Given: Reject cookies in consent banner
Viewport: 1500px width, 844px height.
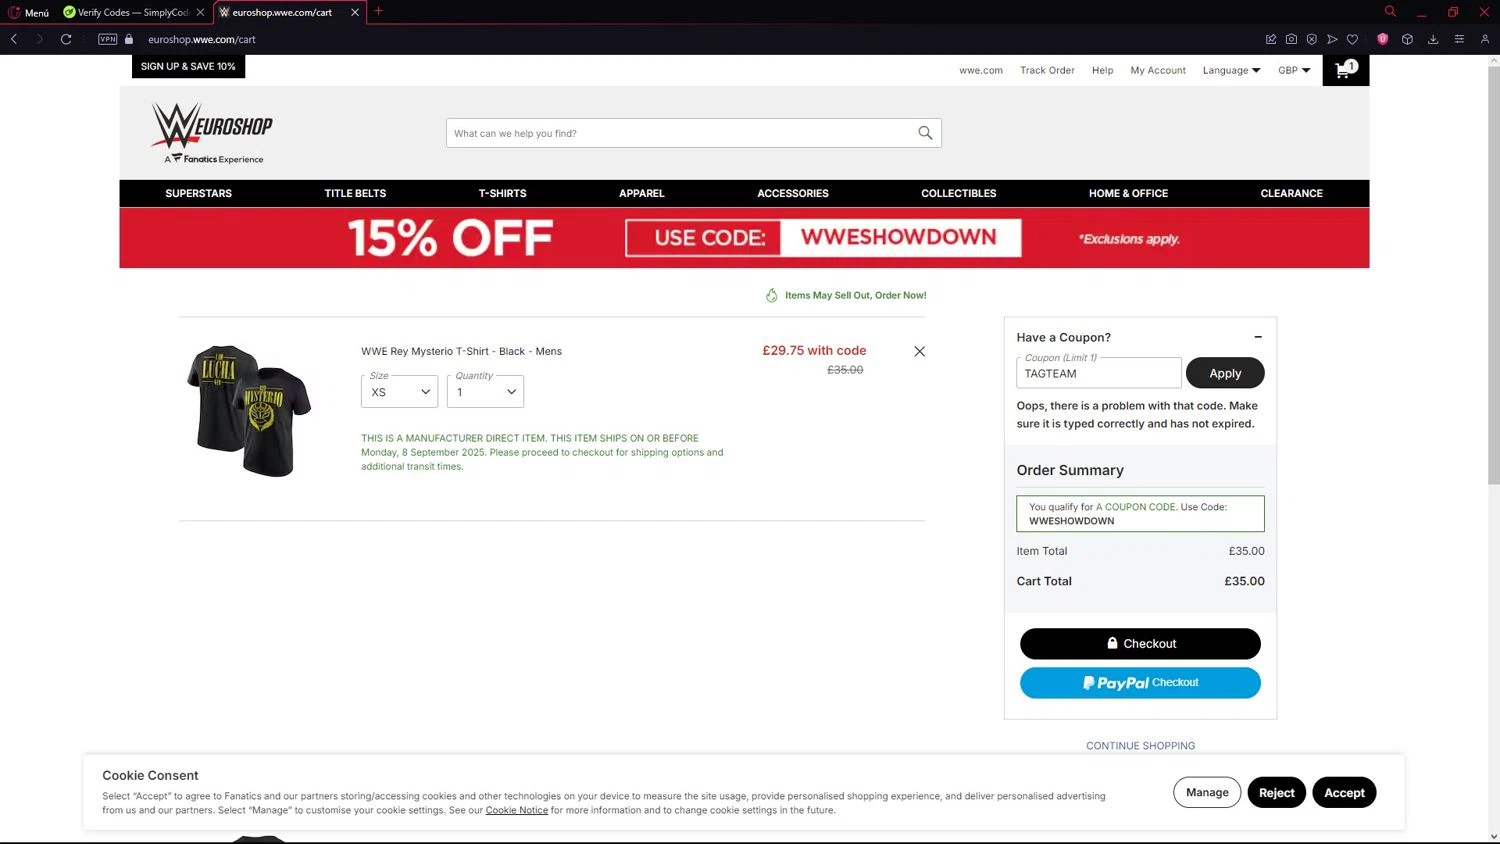Looking at the screenshot, I should (x=1276, y=793).
